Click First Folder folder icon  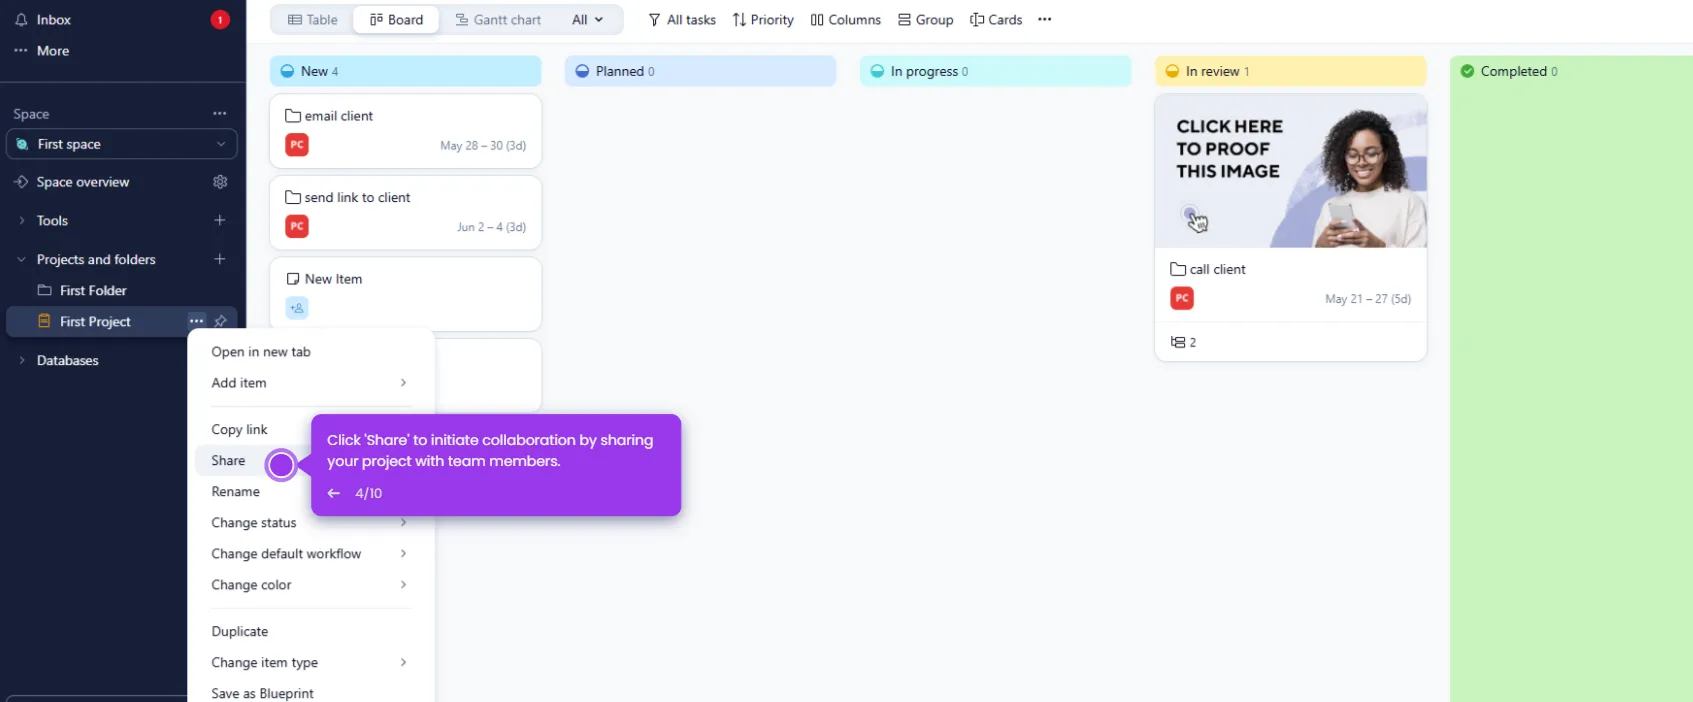pos(44,290)
